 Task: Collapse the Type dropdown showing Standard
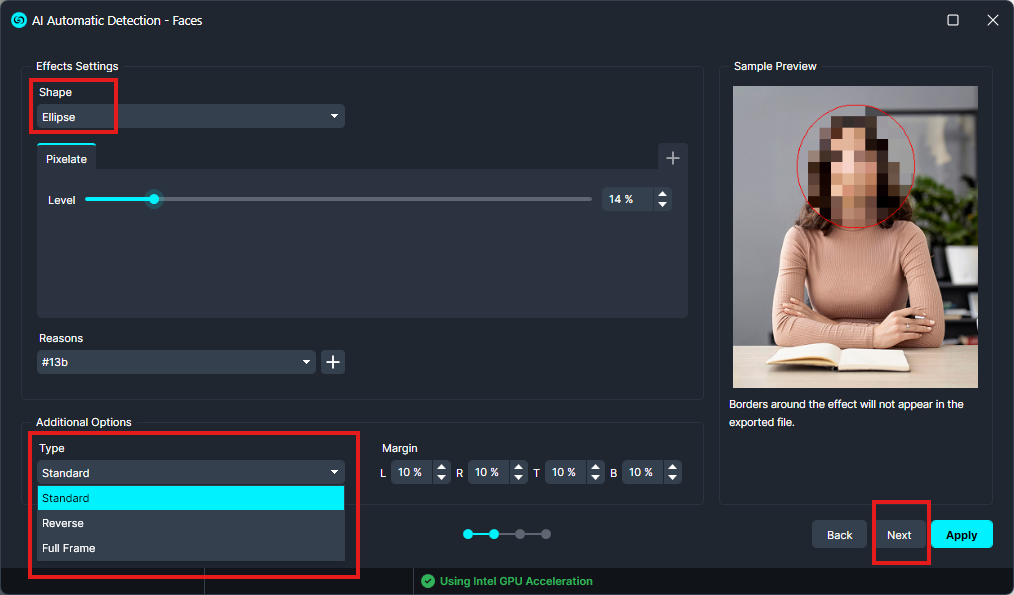pos(190,473)
